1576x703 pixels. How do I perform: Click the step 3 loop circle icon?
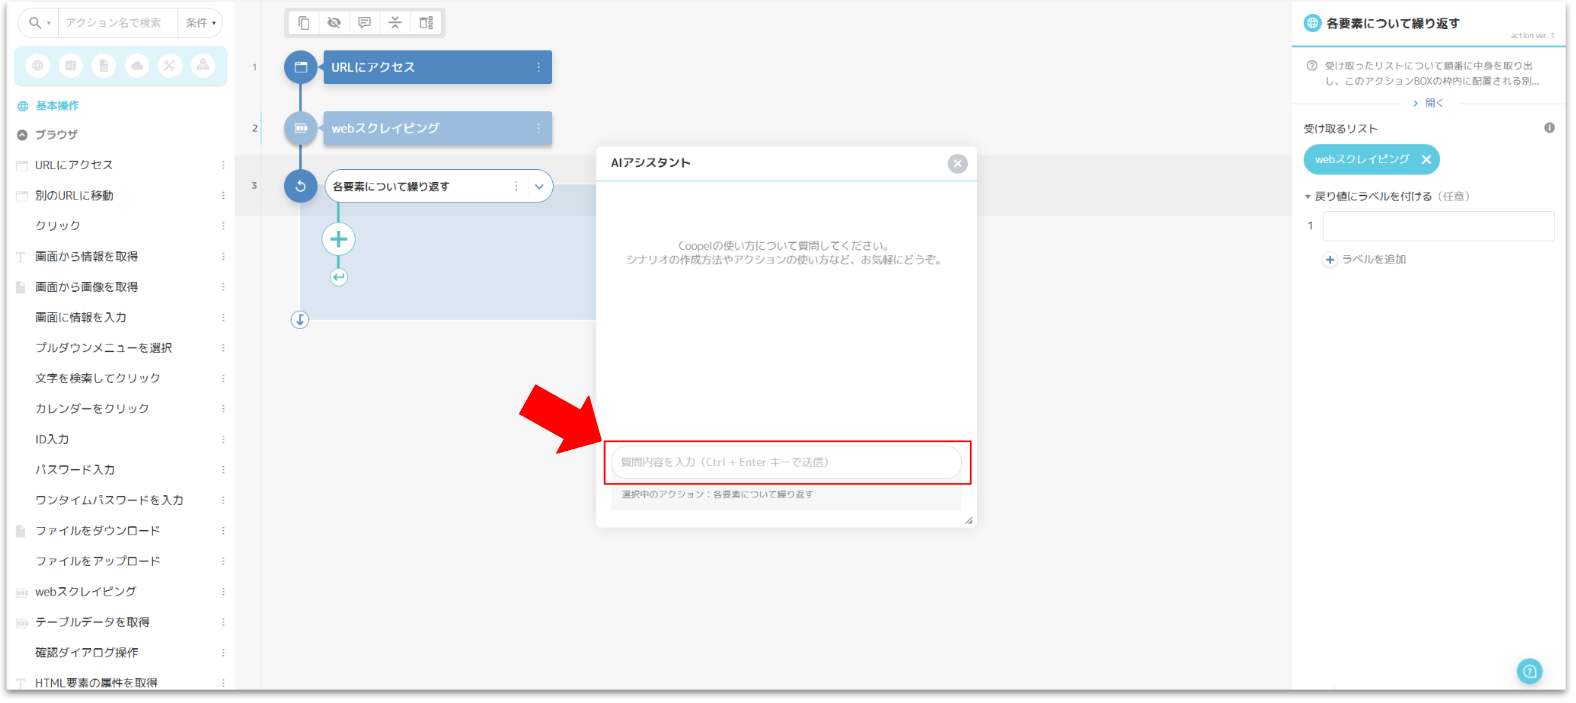tap(300, 186)
